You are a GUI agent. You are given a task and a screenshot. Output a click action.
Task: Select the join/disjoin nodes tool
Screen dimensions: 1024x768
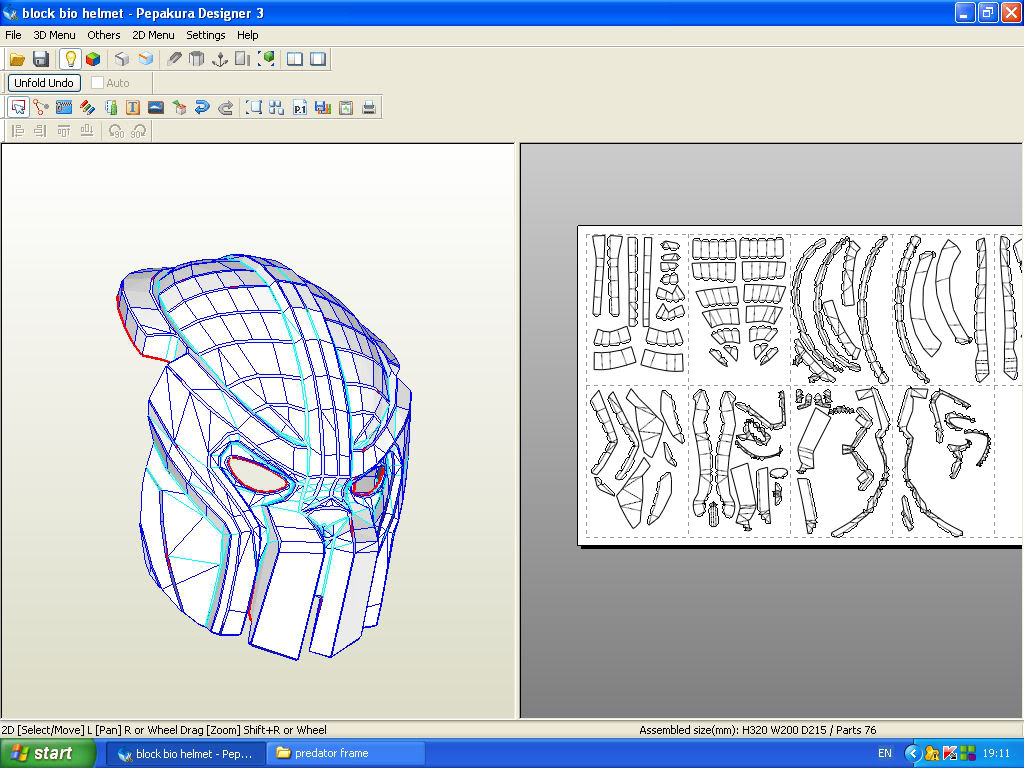click(41, 108)
